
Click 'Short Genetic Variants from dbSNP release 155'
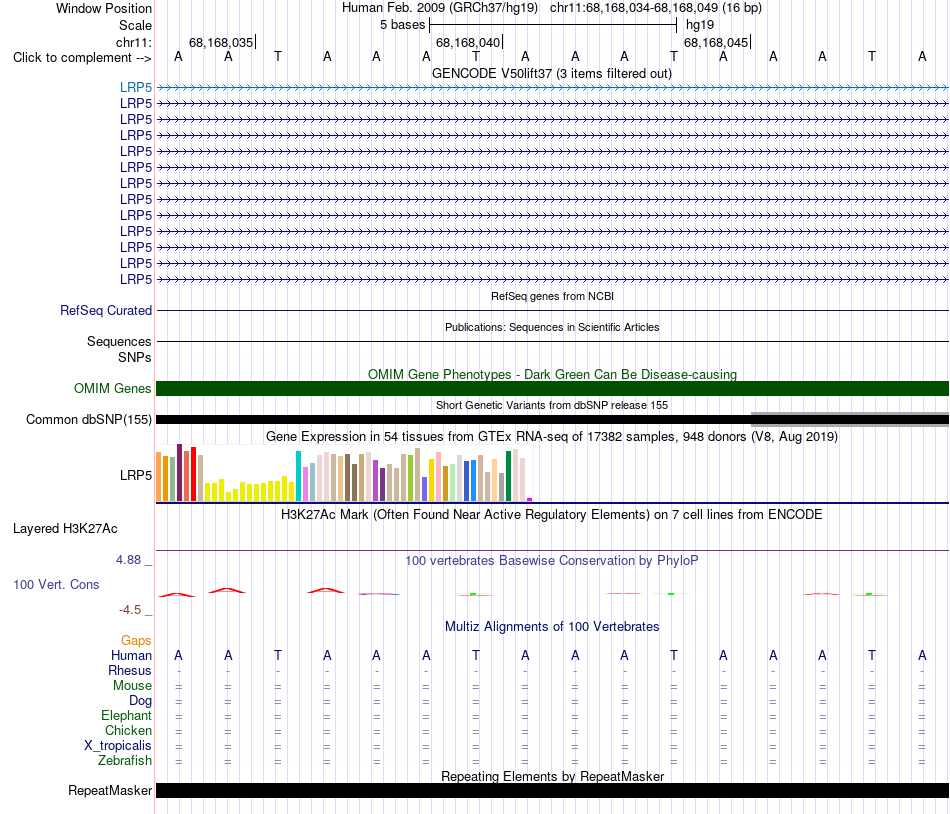[x=552, y=405]
